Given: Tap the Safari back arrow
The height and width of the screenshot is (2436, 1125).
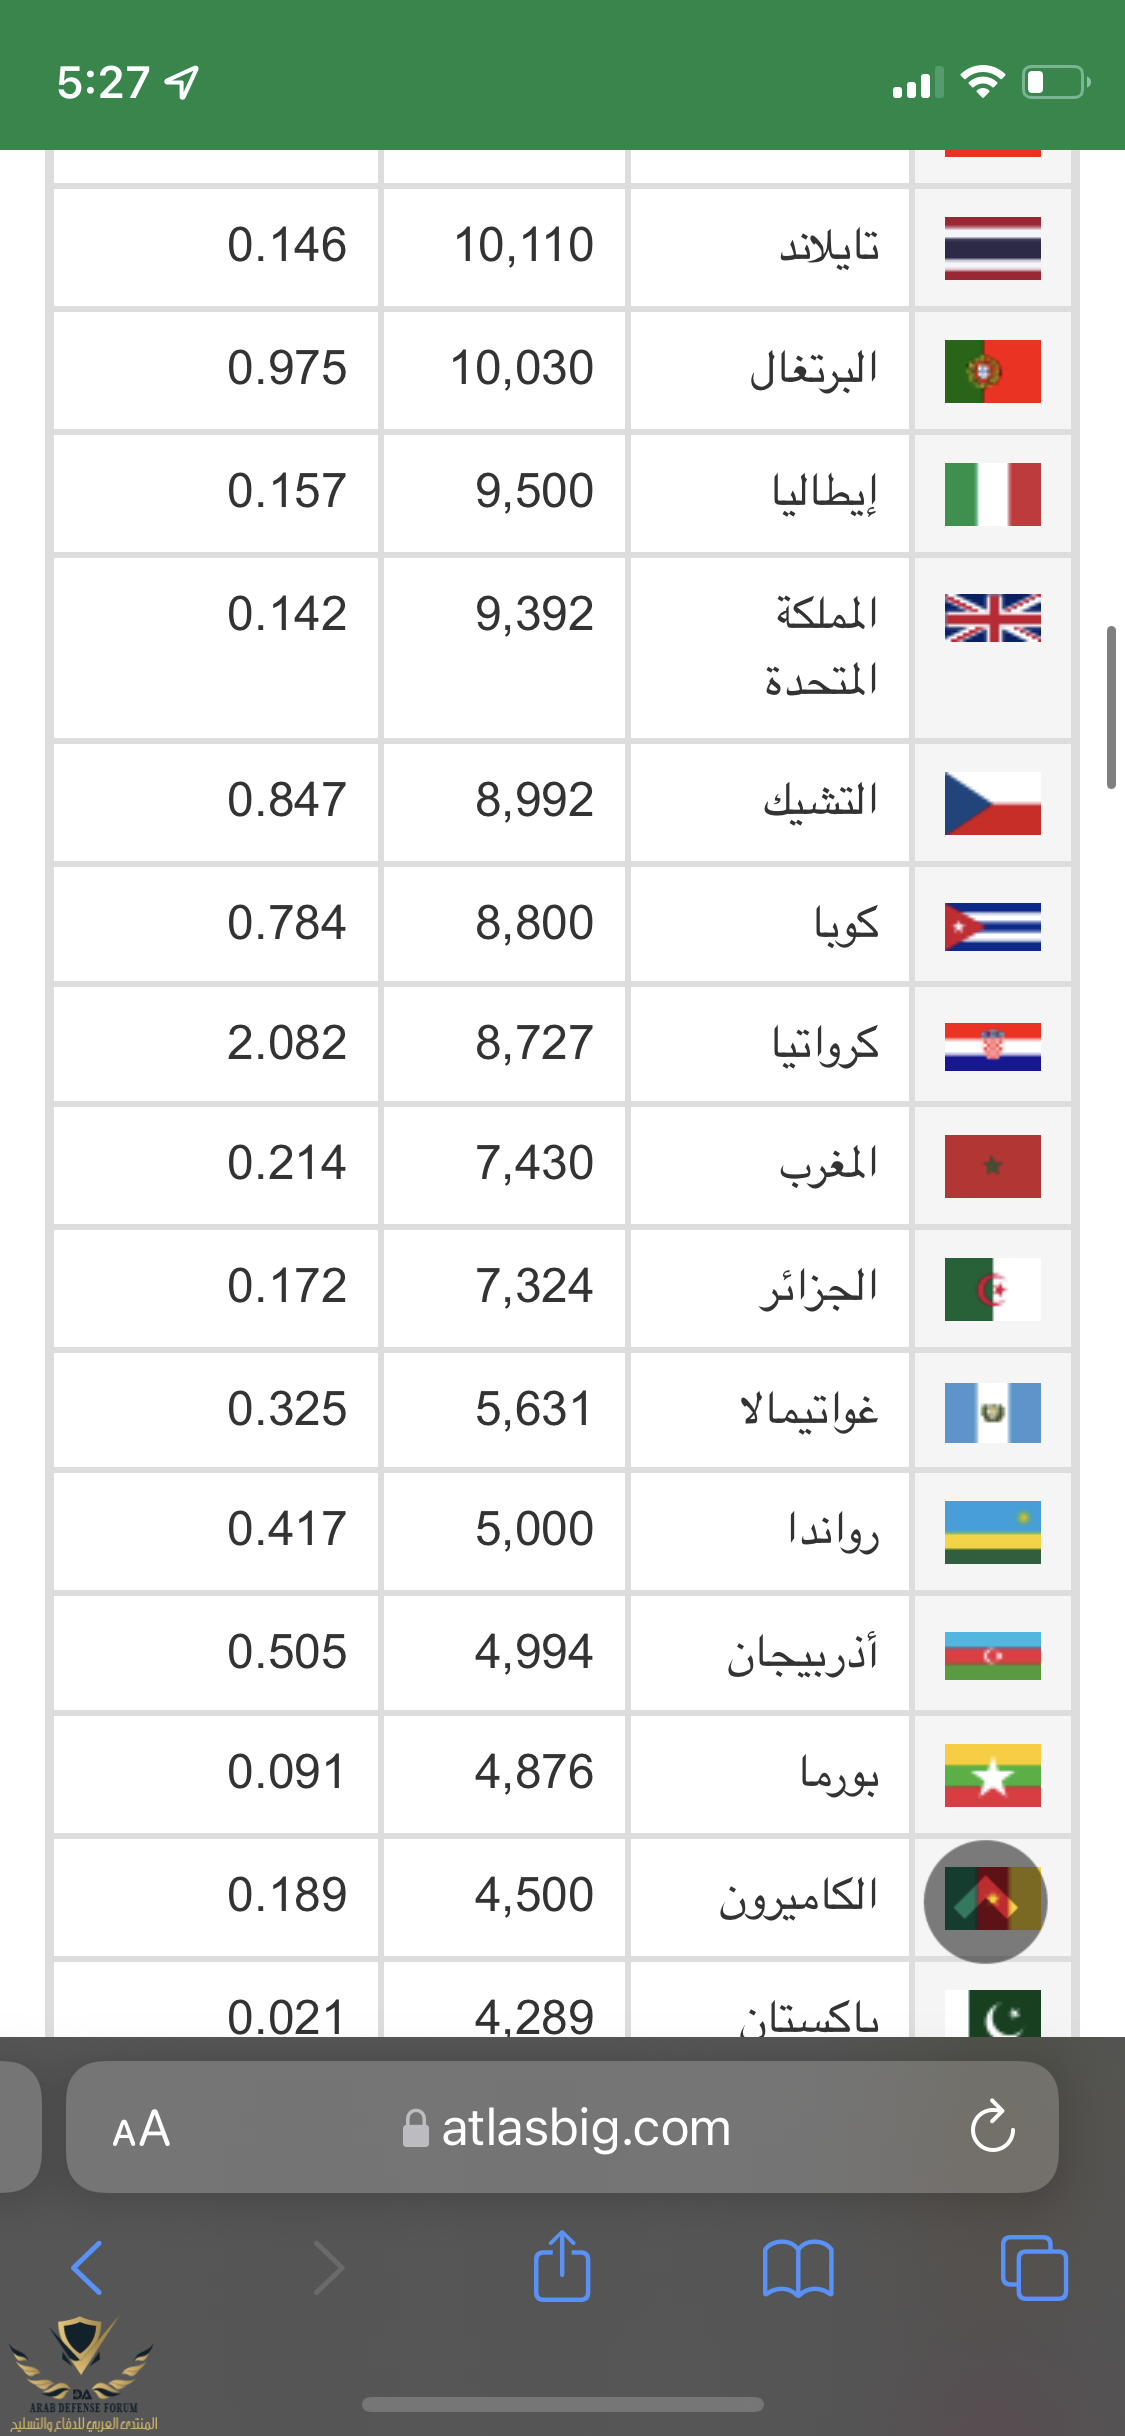Looking at the screenshot, I should pos(88,2267).
